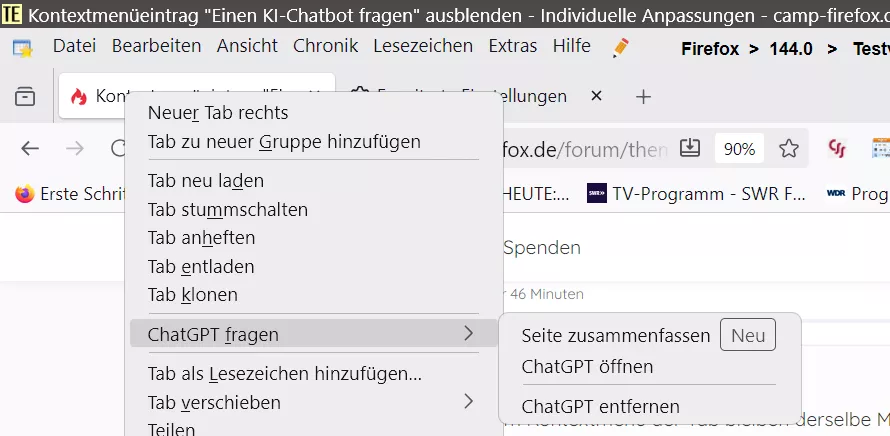Click the red CSS extension toolbar icon

coord(837,149)
